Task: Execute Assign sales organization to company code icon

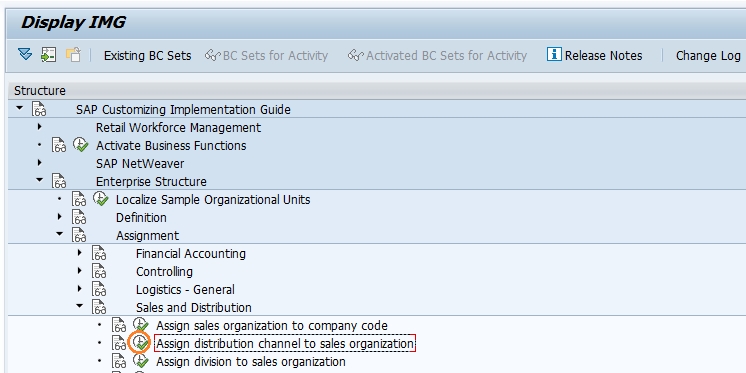Action: click(x=141, y=325)
